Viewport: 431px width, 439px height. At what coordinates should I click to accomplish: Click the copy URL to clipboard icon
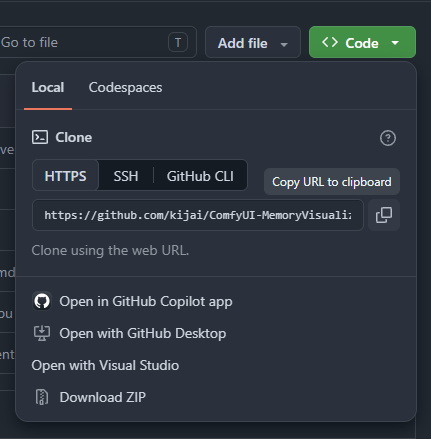tap(384, 215)
